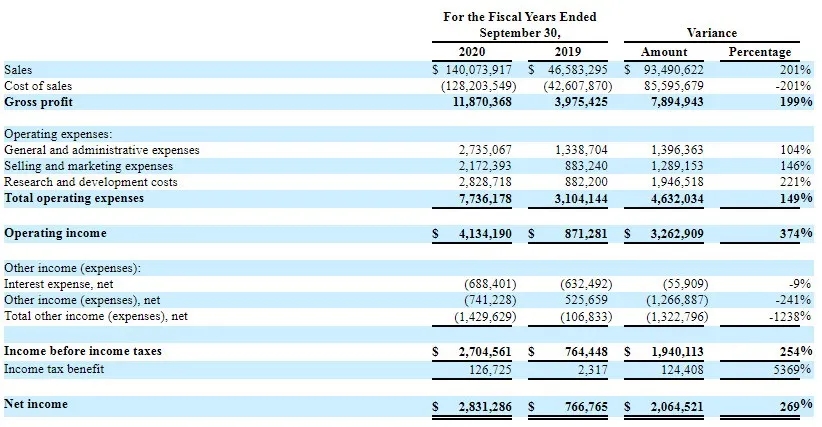Screen dimensions: 822x427
Task: Click the -1238% total other income percentage
Action: [x=791, y=317]
